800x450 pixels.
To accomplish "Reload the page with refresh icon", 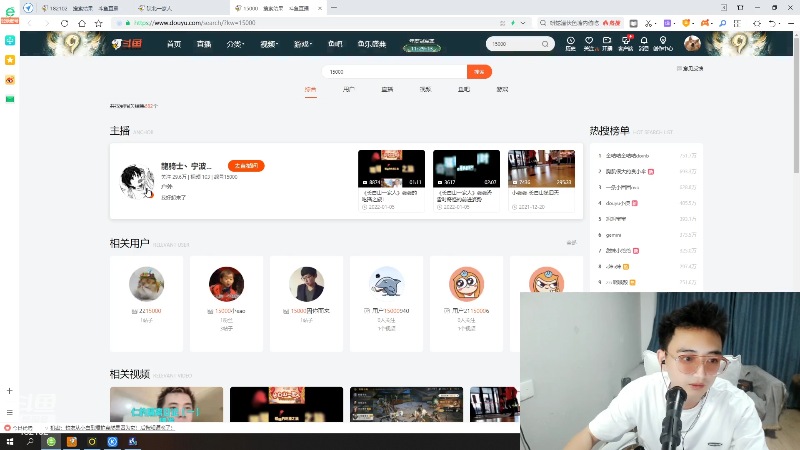I will (64, 23).
